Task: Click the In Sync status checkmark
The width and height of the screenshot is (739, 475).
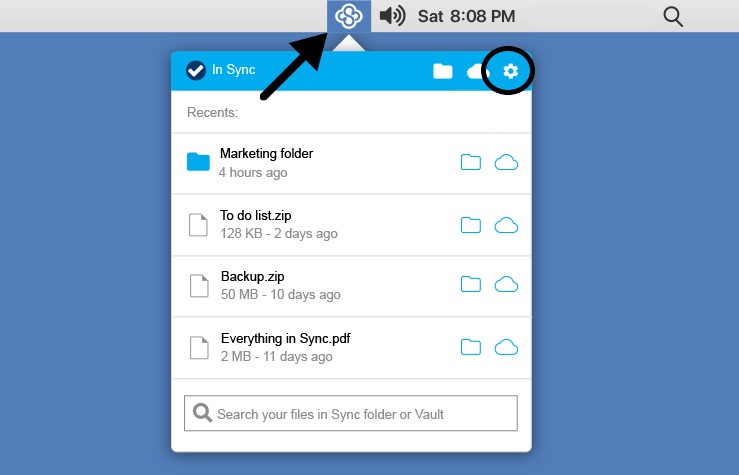Action: click(196, 70)
